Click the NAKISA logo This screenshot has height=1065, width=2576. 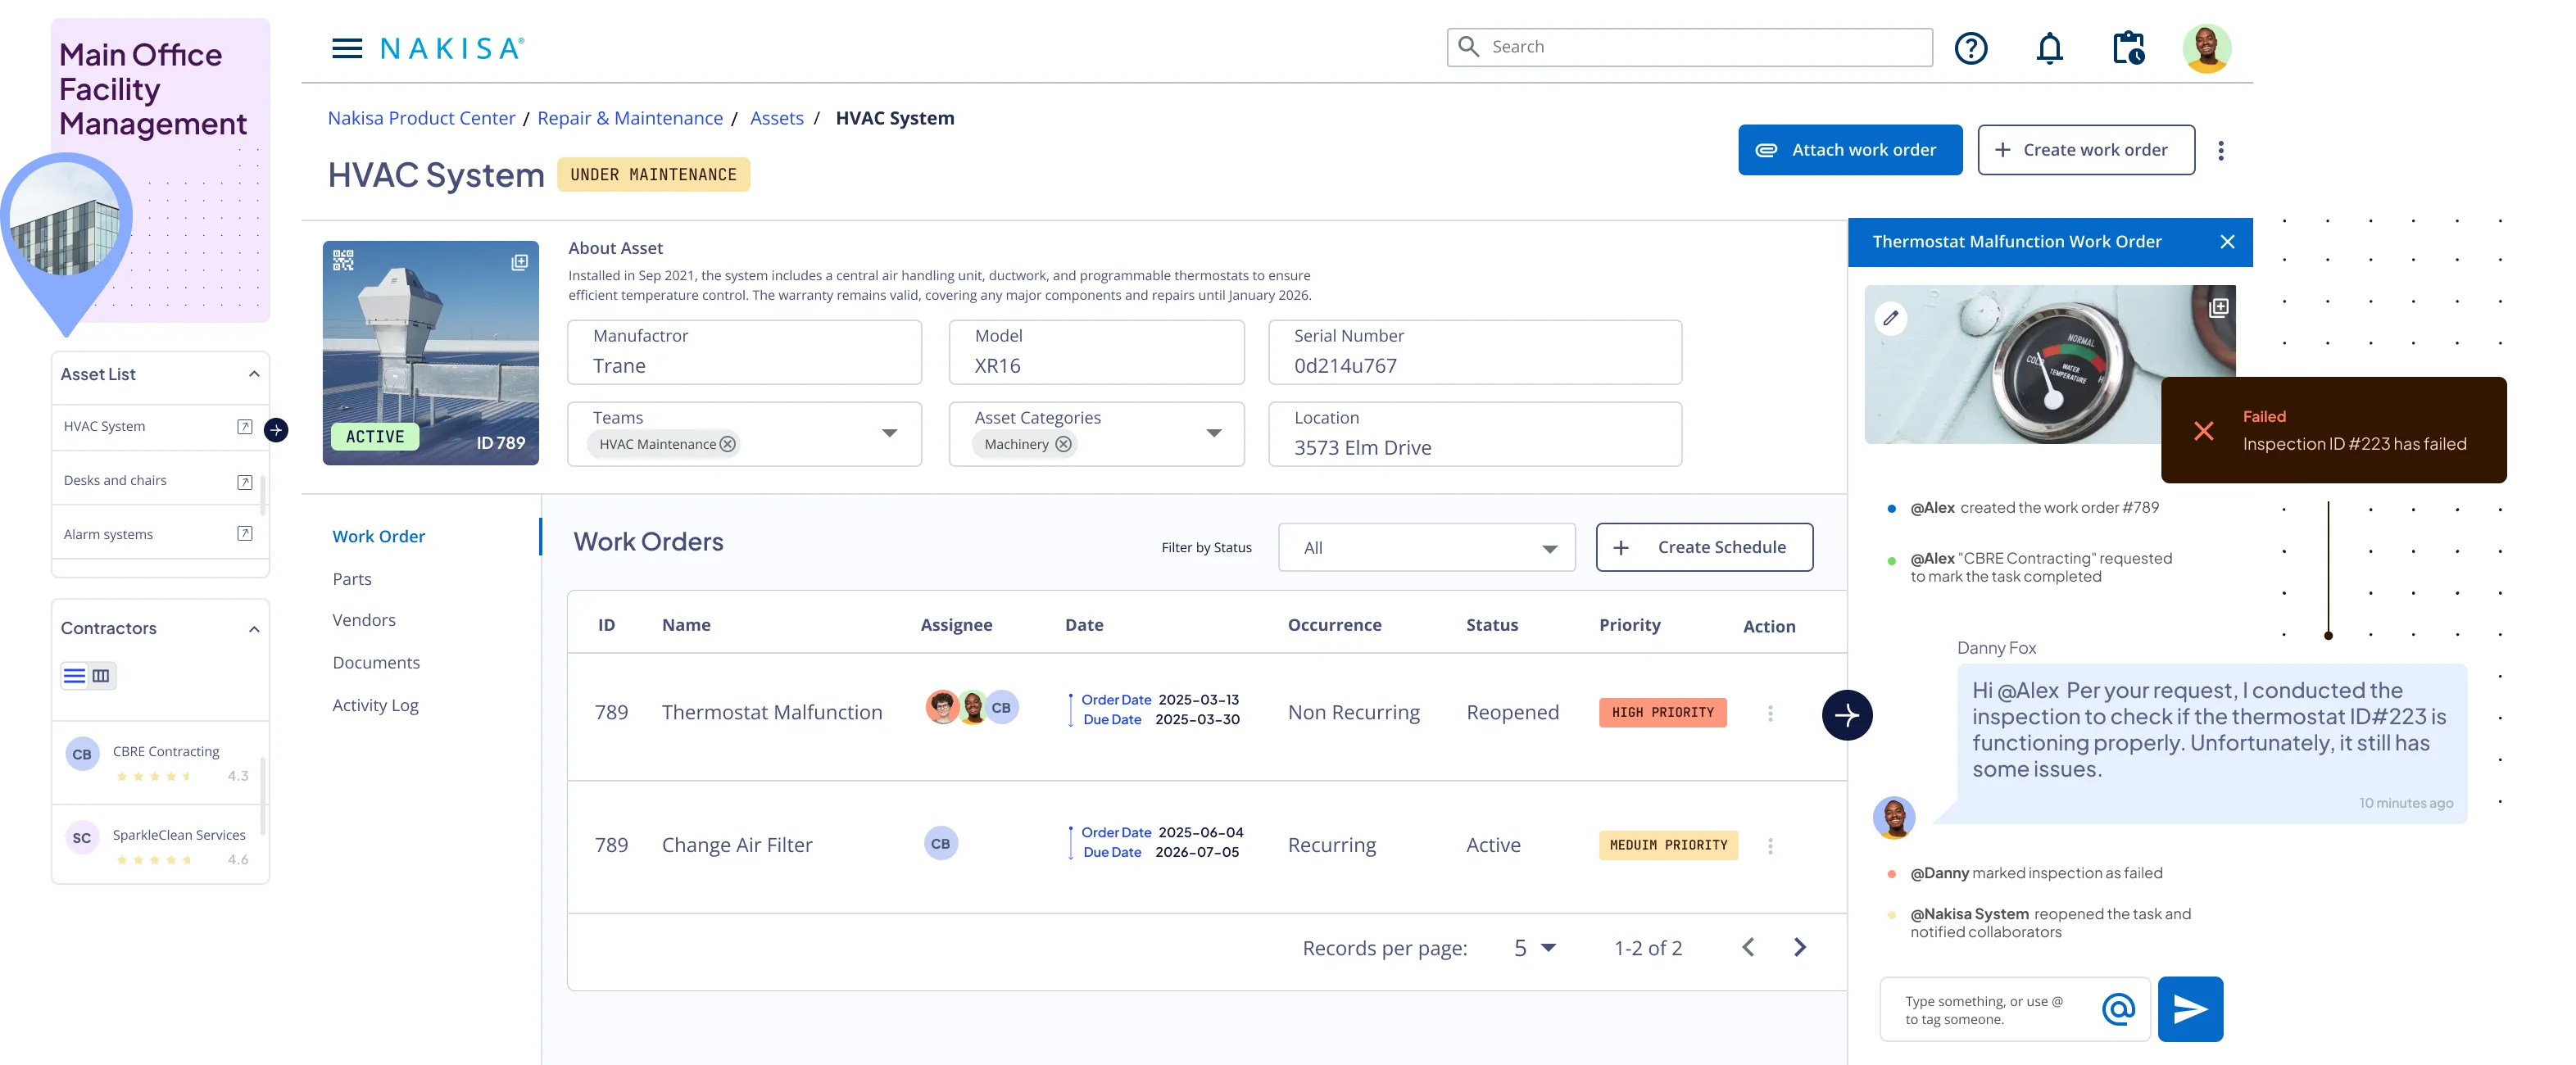(451, 48)
